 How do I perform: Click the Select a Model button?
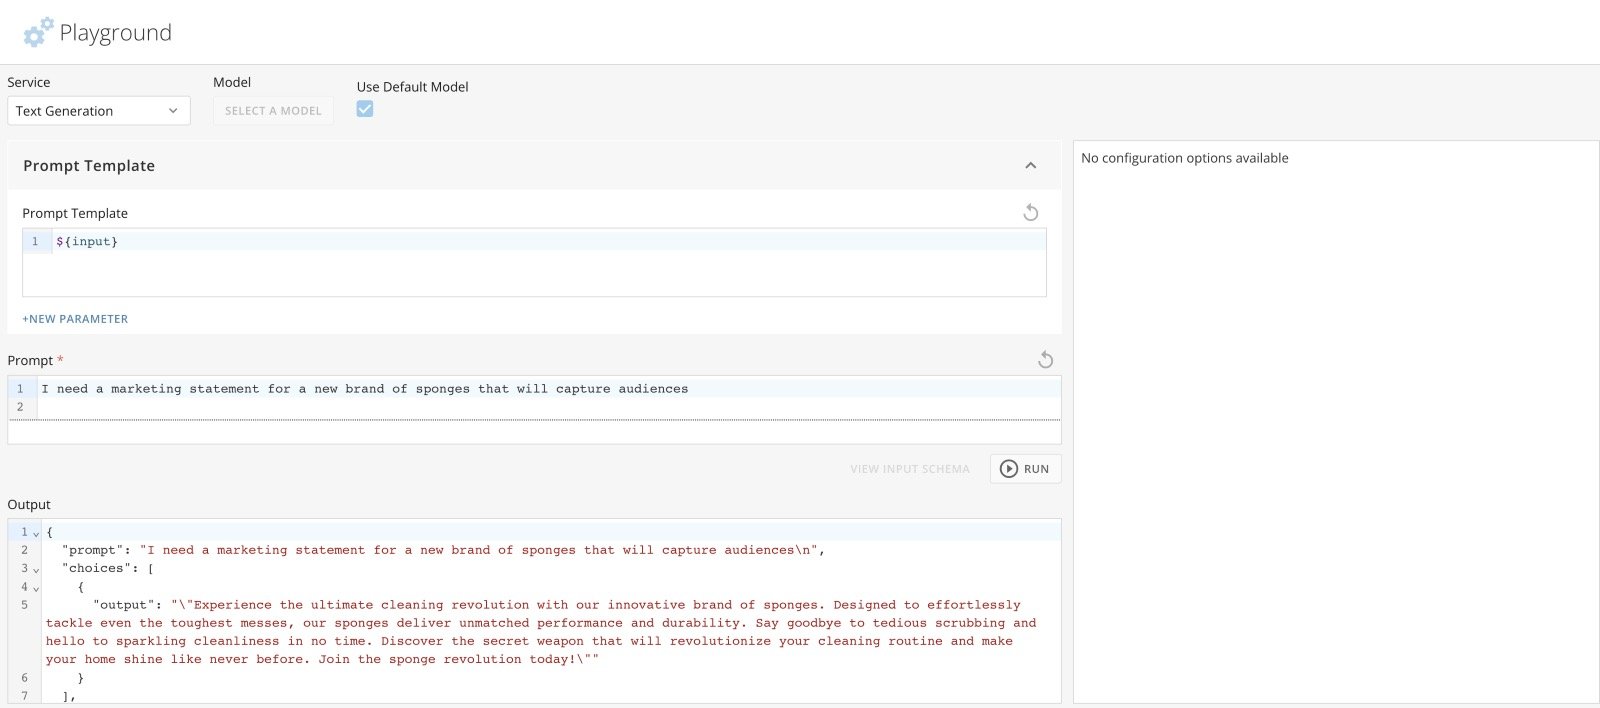[x=273, y=110]
